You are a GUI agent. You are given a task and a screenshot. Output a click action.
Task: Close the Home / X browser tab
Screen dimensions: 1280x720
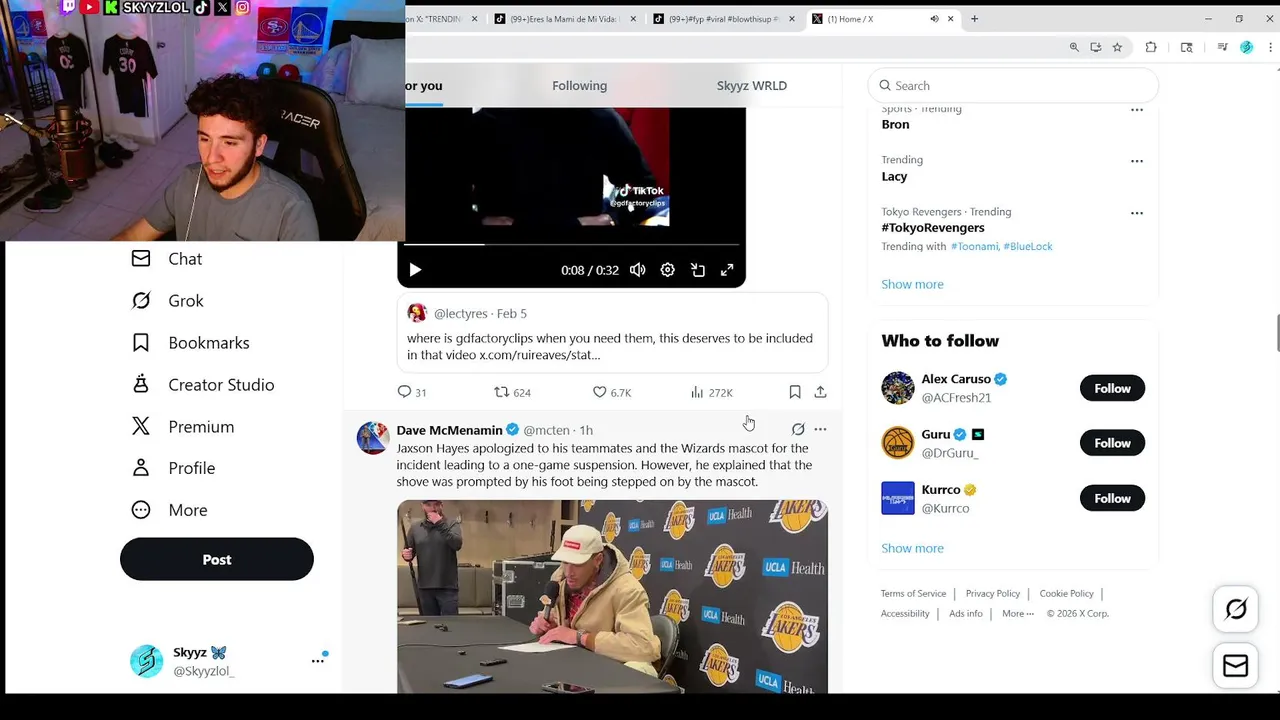[x=950, y=19]
